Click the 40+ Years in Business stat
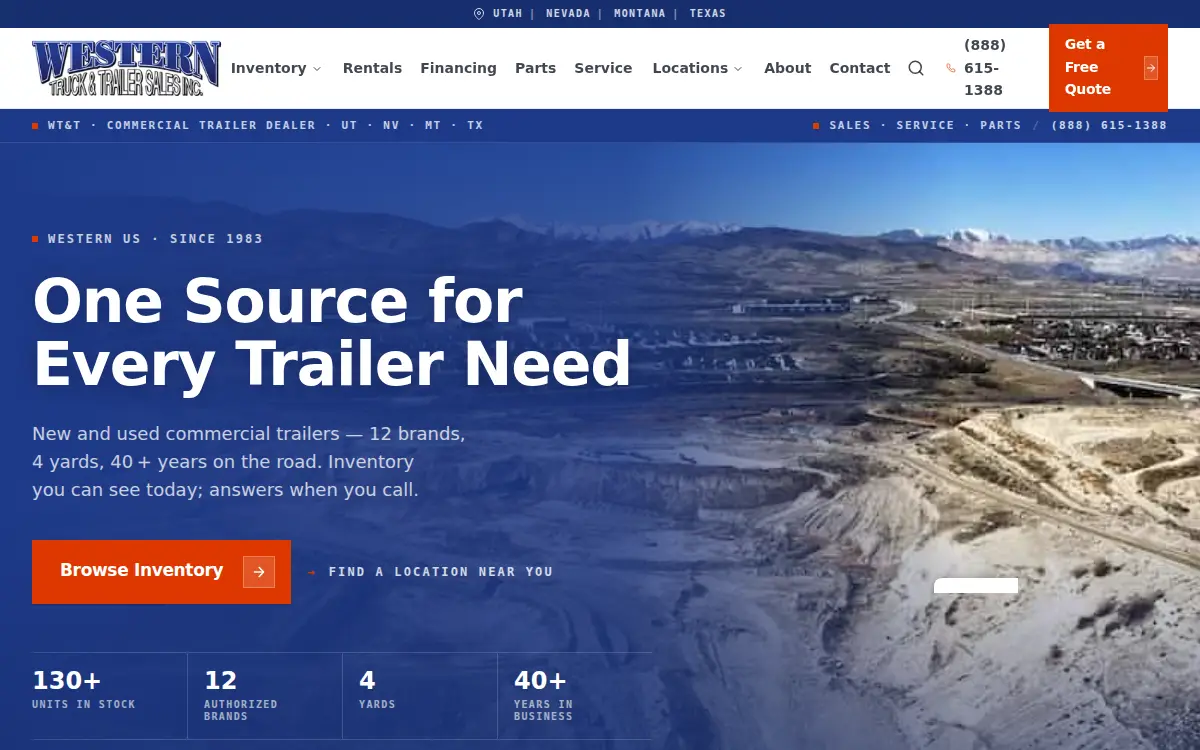The image size is (1200, 750). 575,696
